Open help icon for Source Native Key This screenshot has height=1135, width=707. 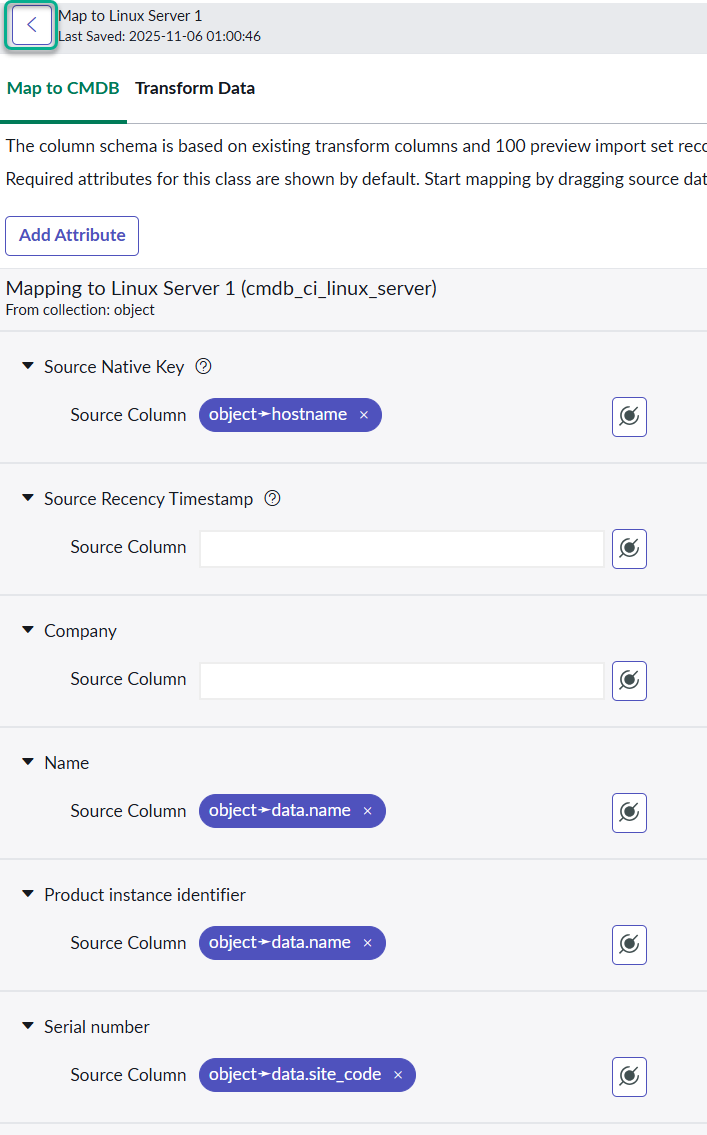(204, 367)
